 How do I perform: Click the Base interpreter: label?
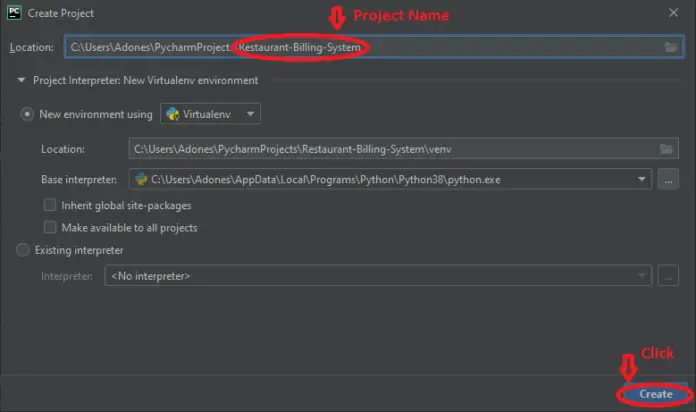point(79,179)
